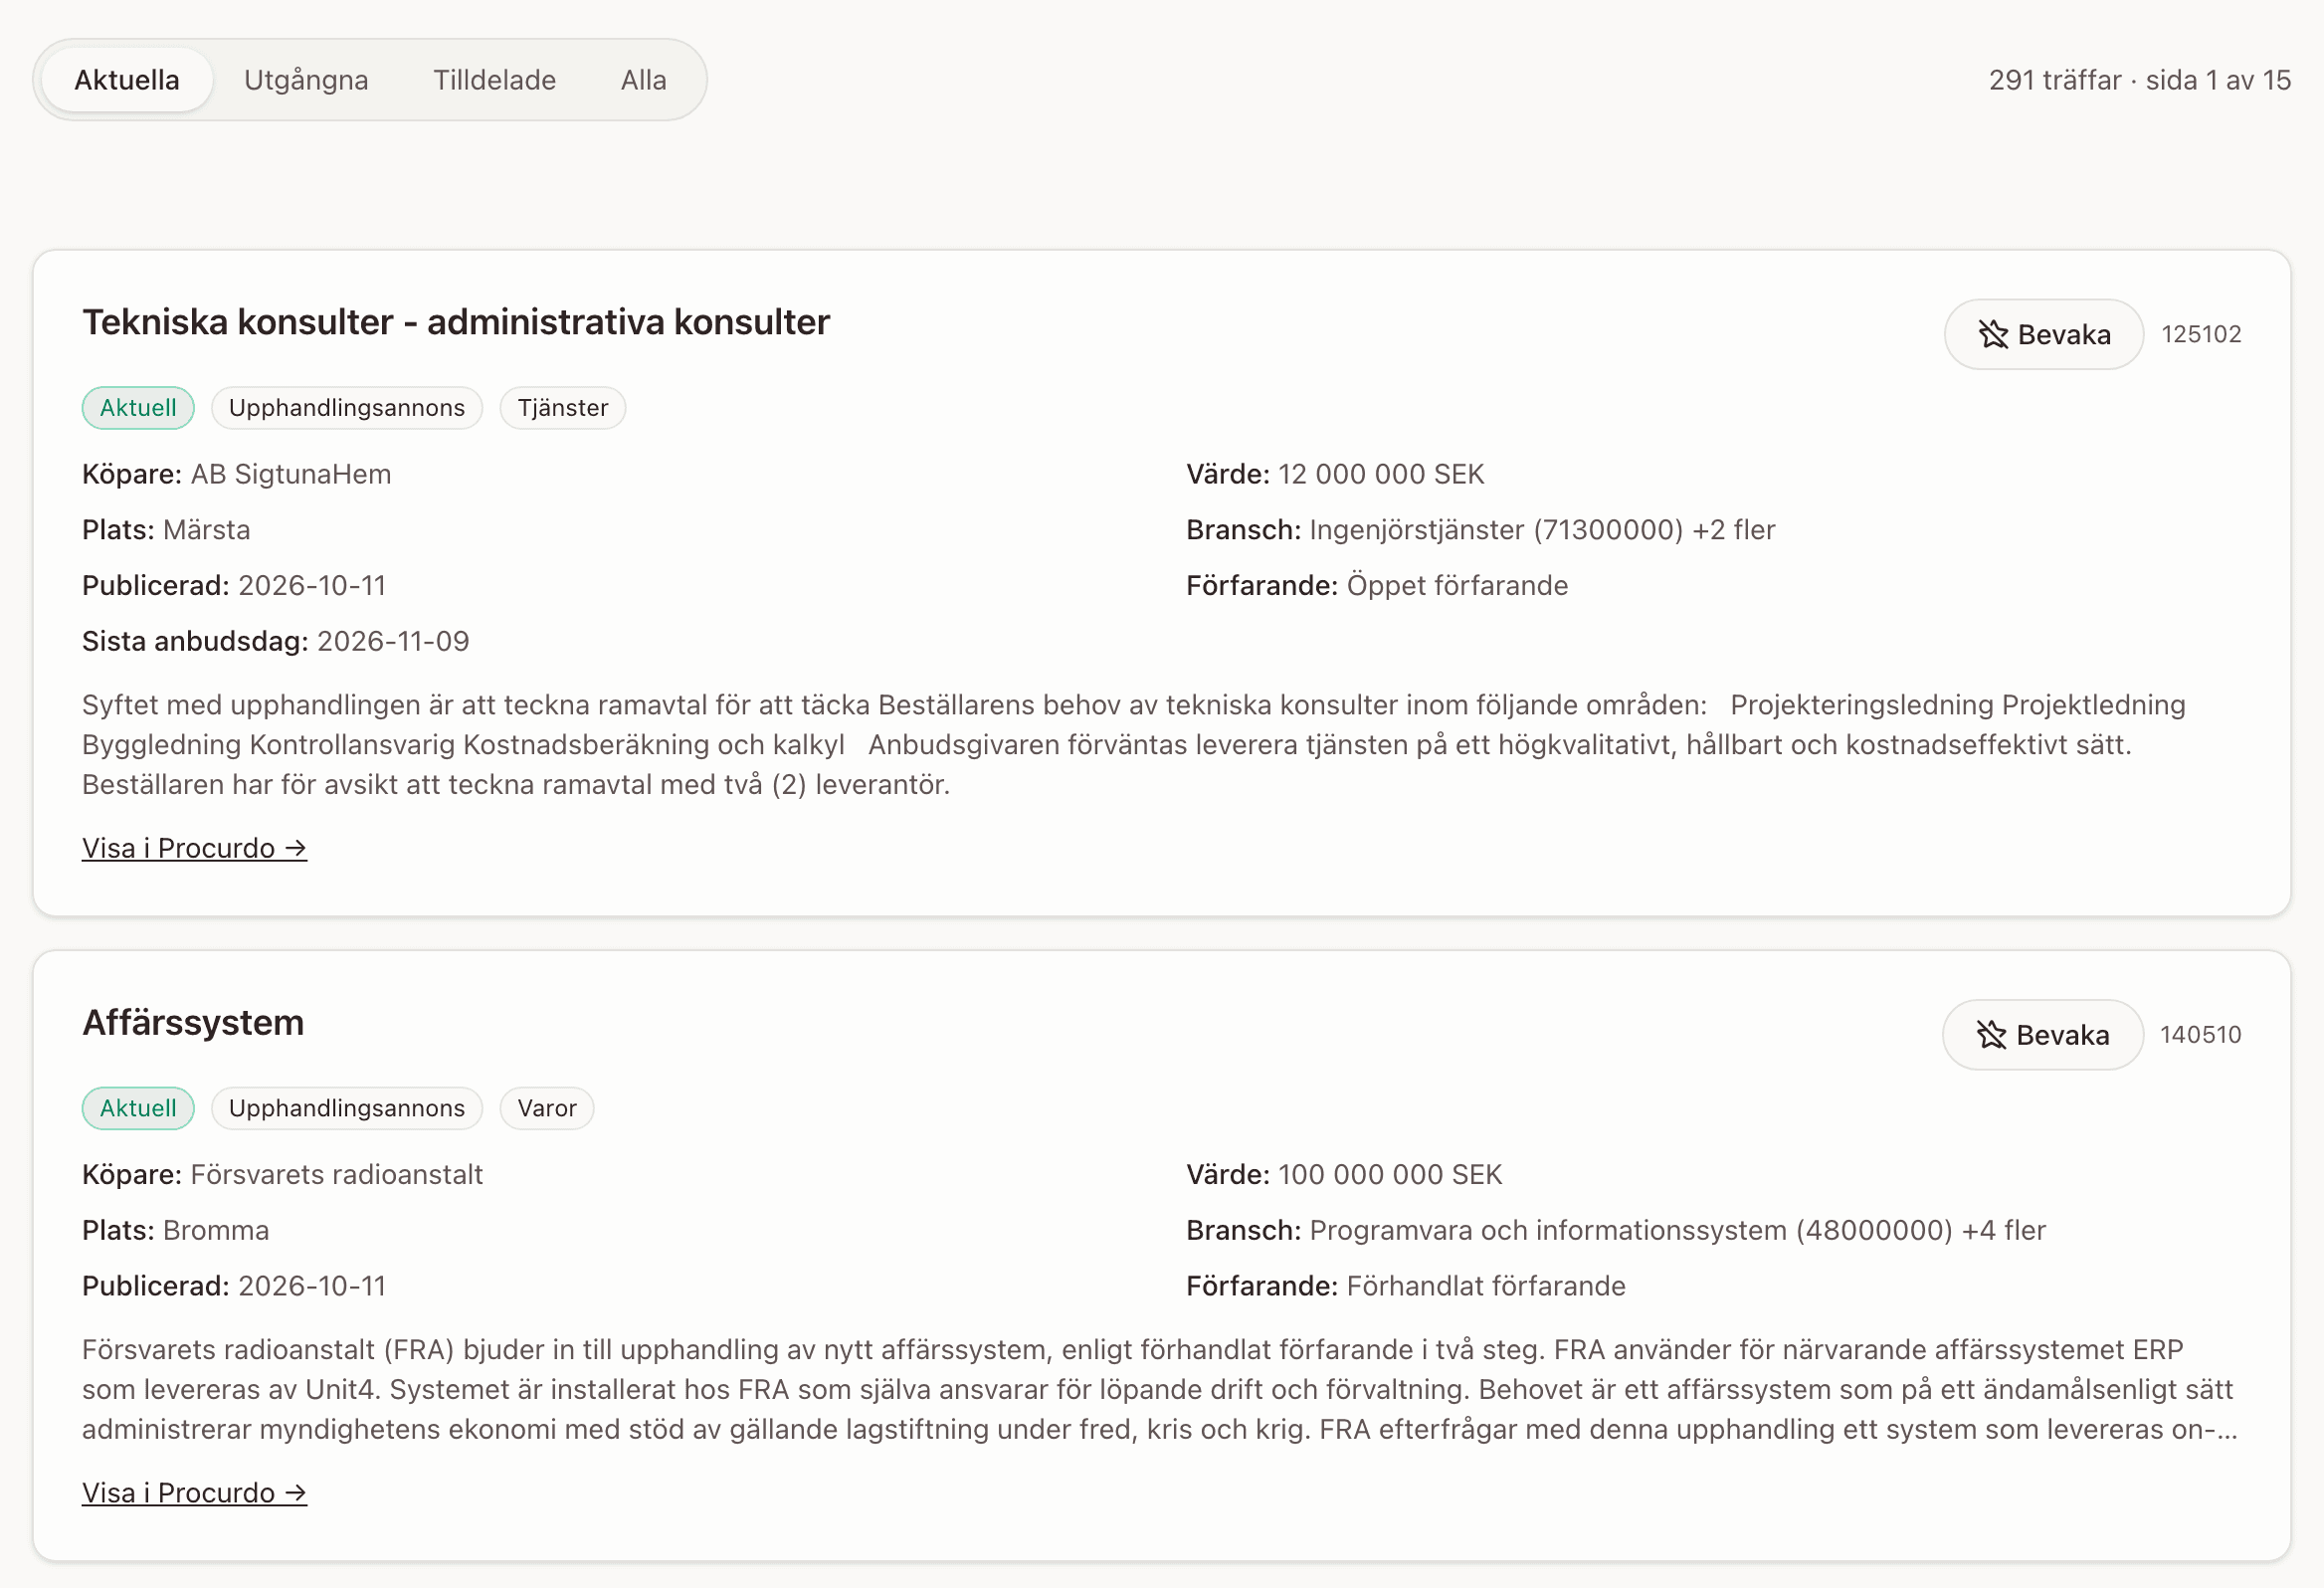
Task: Click the value 100 000 000 SEK
Action: 1390,1174
